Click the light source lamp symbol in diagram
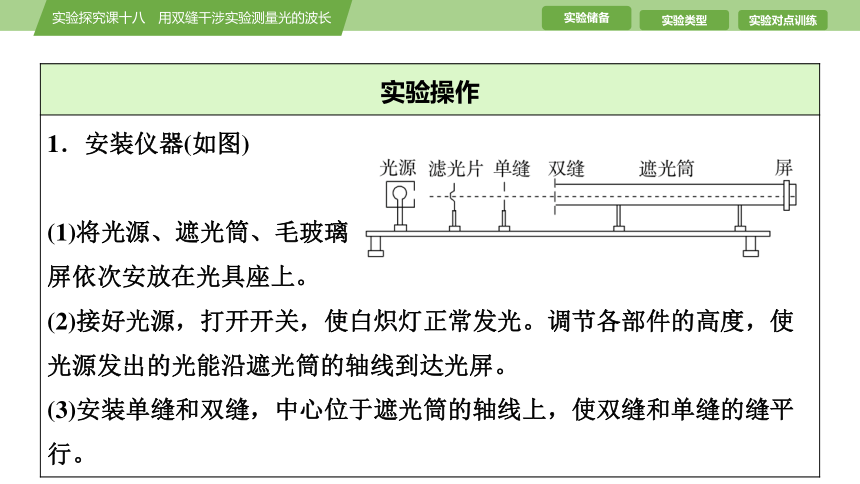Viewport: 860px width, 484px height. (400, 194)
